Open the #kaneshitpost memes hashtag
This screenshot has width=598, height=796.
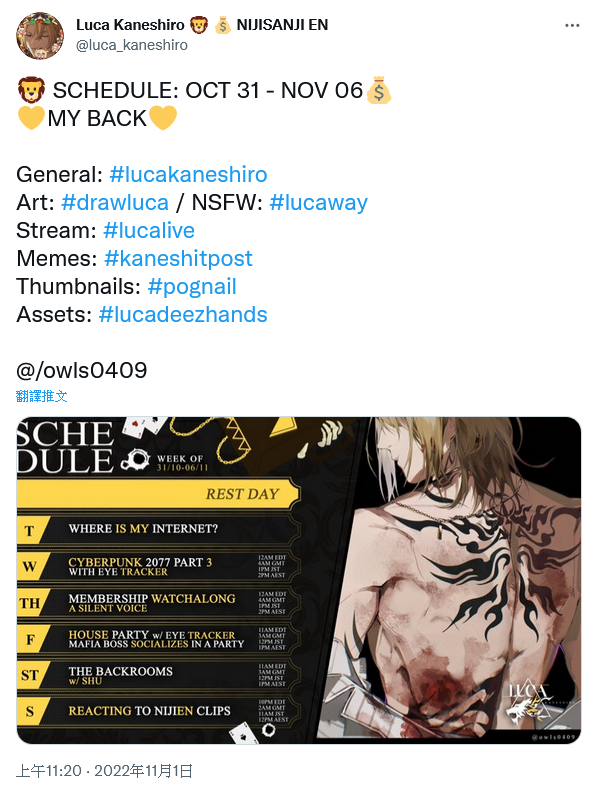pos(178,258)
